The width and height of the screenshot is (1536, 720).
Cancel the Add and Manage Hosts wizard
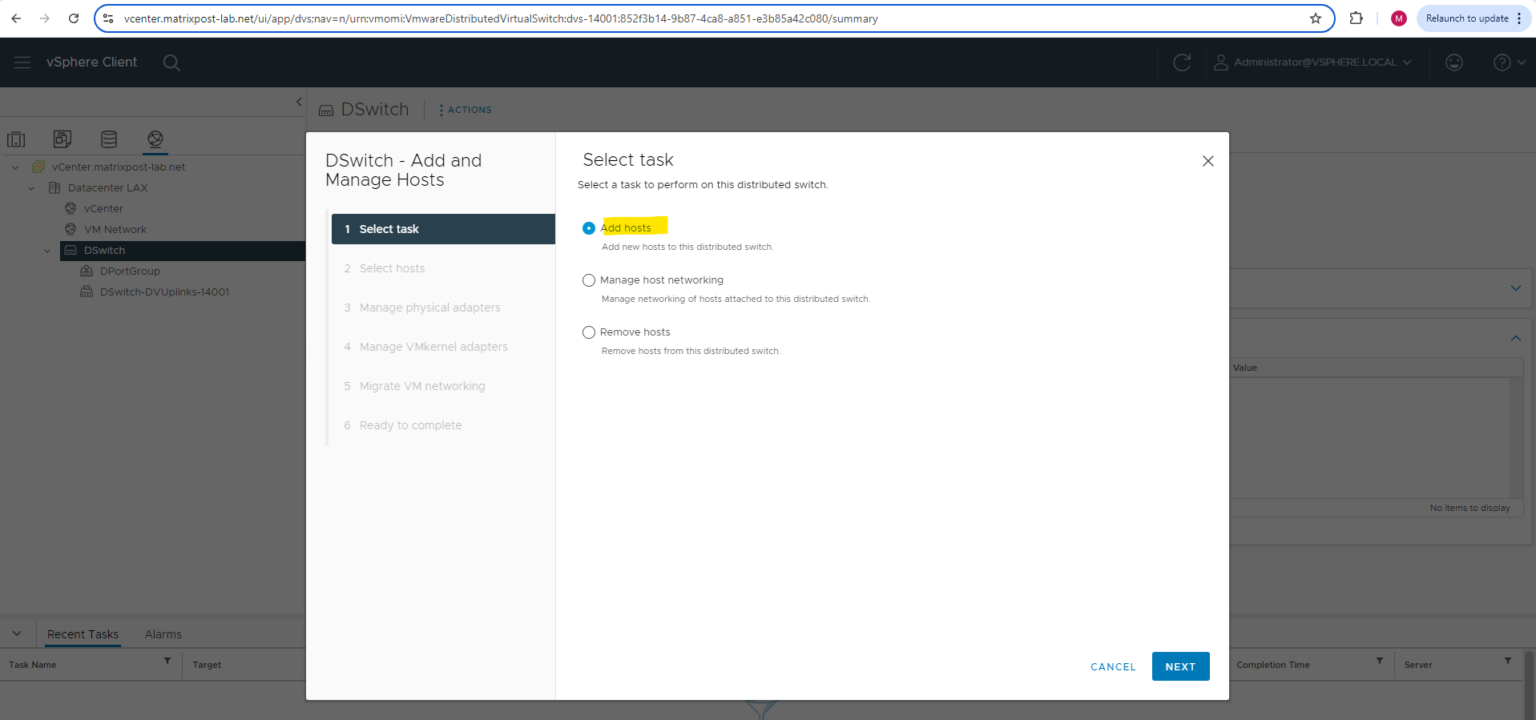1112,666
